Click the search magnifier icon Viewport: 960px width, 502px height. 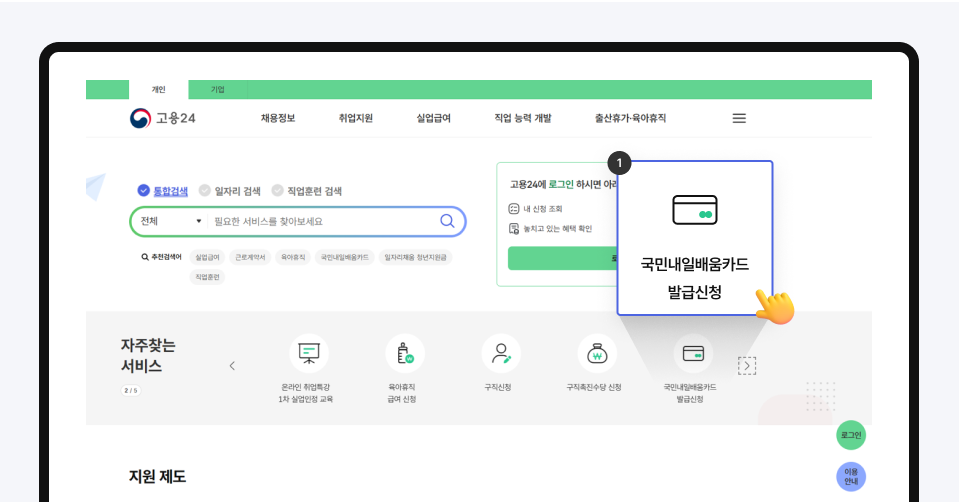click(x=448, y=221)
